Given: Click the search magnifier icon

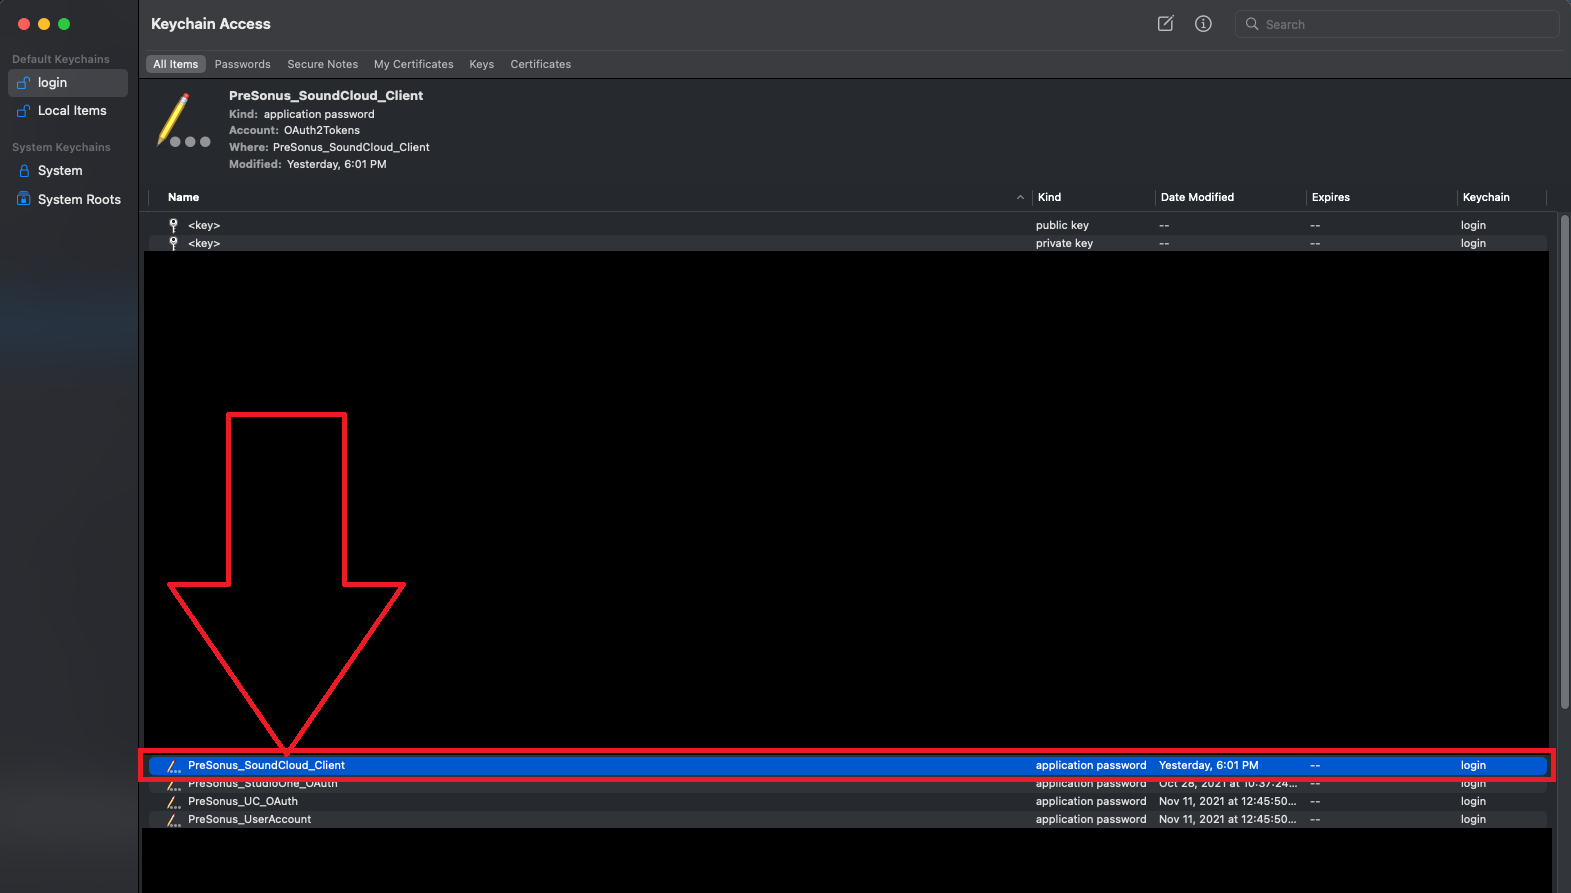Looking at the screenshot, I should click(x=1251, y=24).
